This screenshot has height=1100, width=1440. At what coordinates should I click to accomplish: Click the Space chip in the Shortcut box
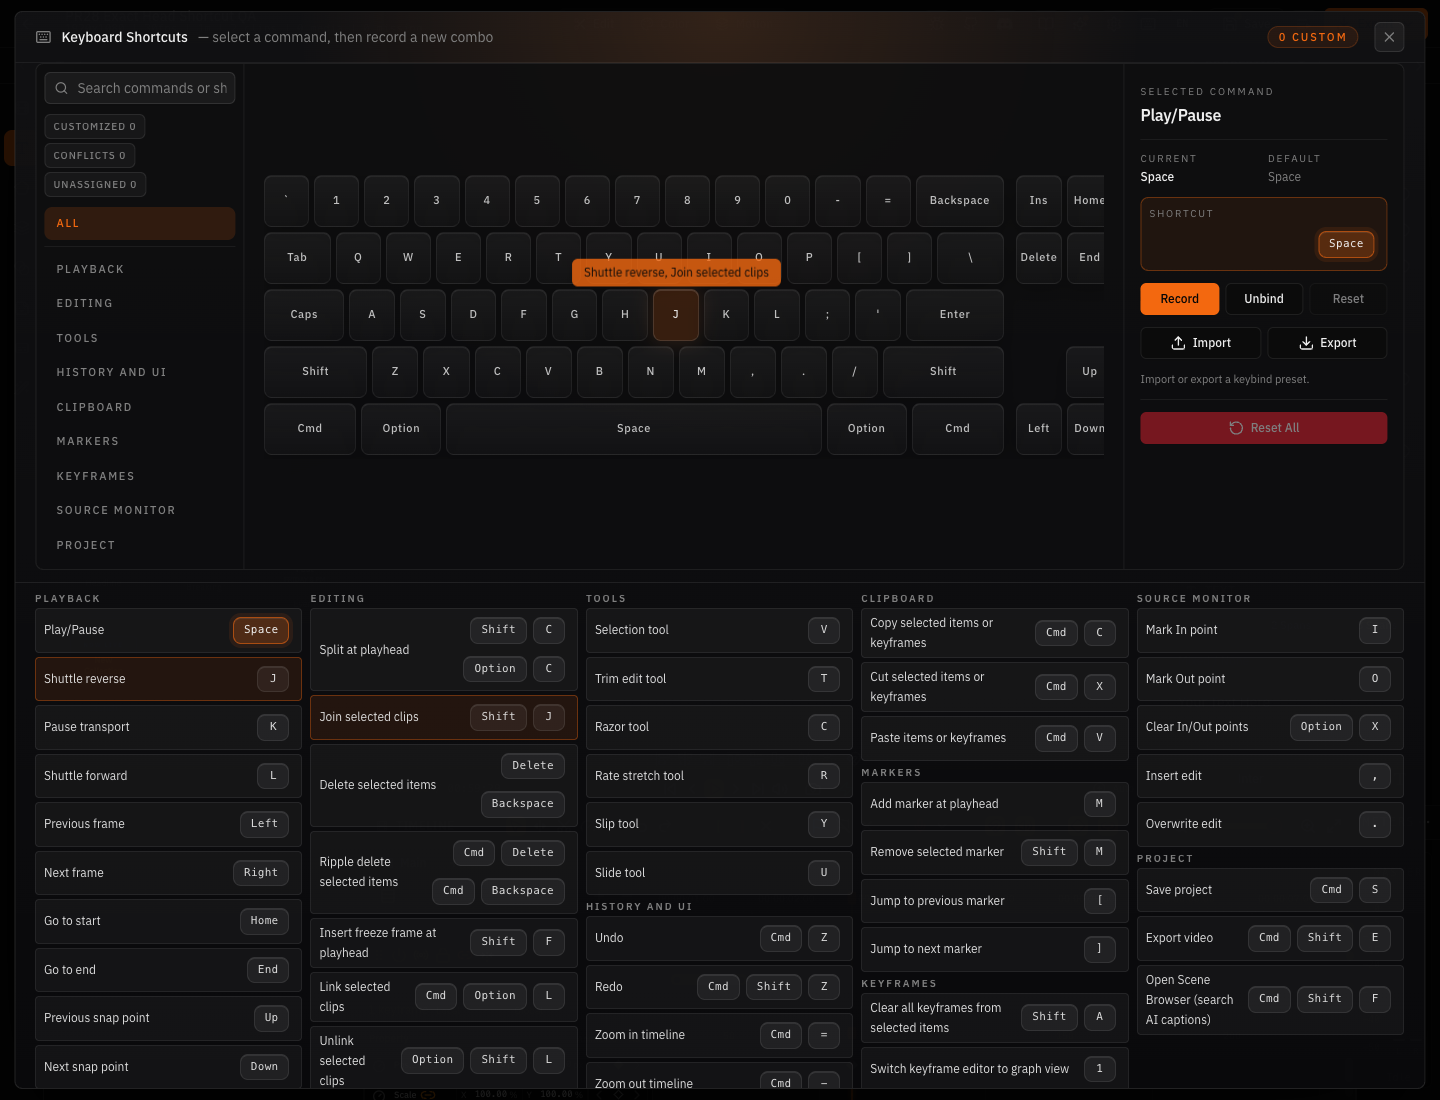click(1346, 244)
